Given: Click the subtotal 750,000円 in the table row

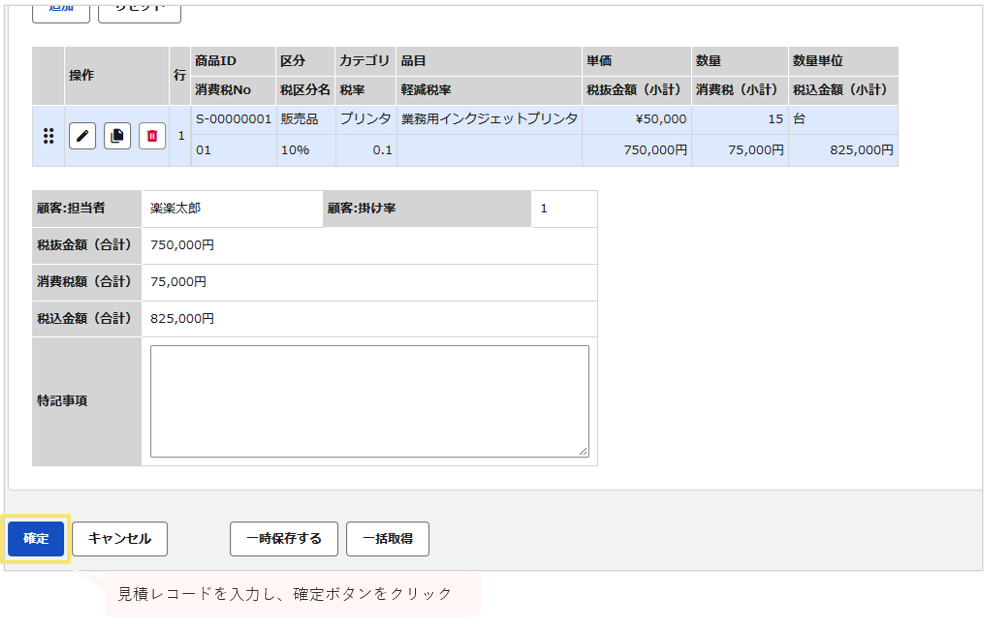Looking at the screenshot, I should [655, 150].
